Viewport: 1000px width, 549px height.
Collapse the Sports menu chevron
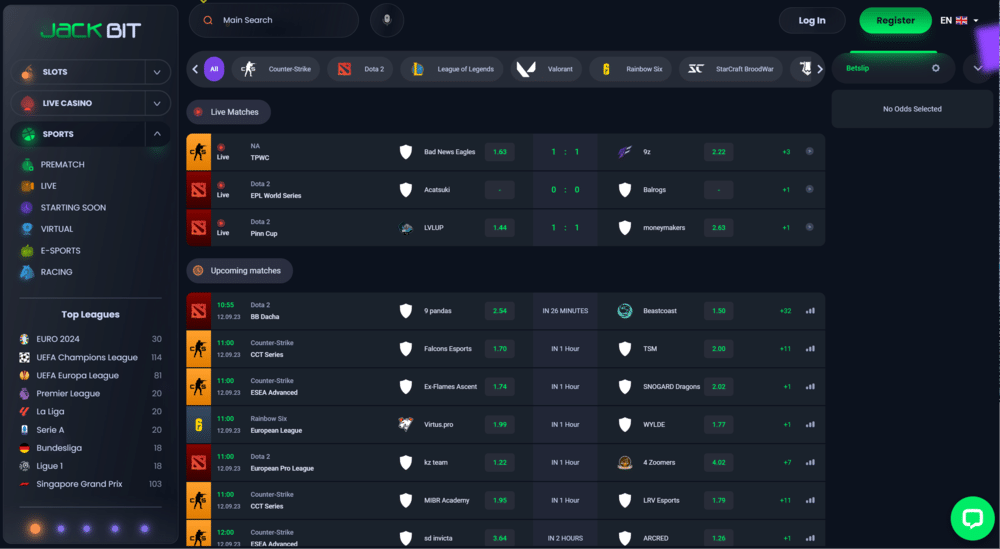pos(157,134)
